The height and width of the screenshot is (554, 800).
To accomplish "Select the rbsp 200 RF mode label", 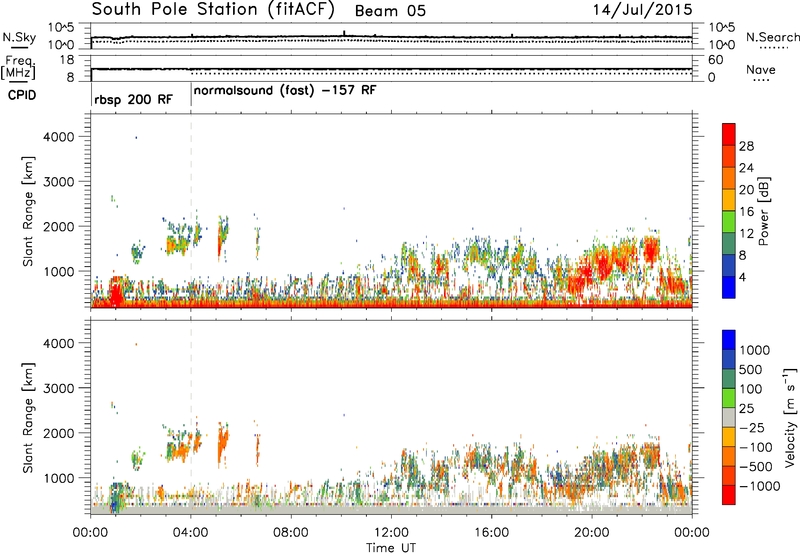I will pos(133,99).
